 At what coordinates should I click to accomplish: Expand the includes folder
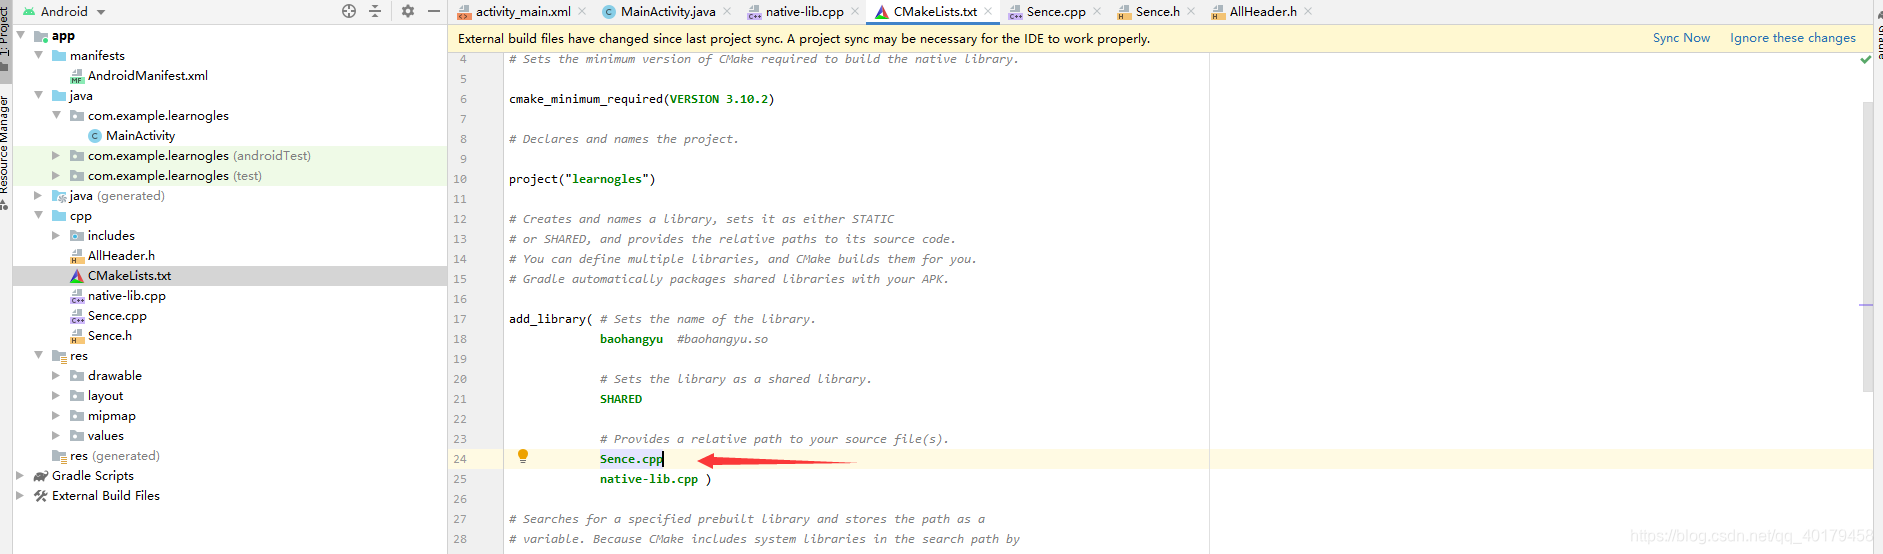tap(57, 235)
